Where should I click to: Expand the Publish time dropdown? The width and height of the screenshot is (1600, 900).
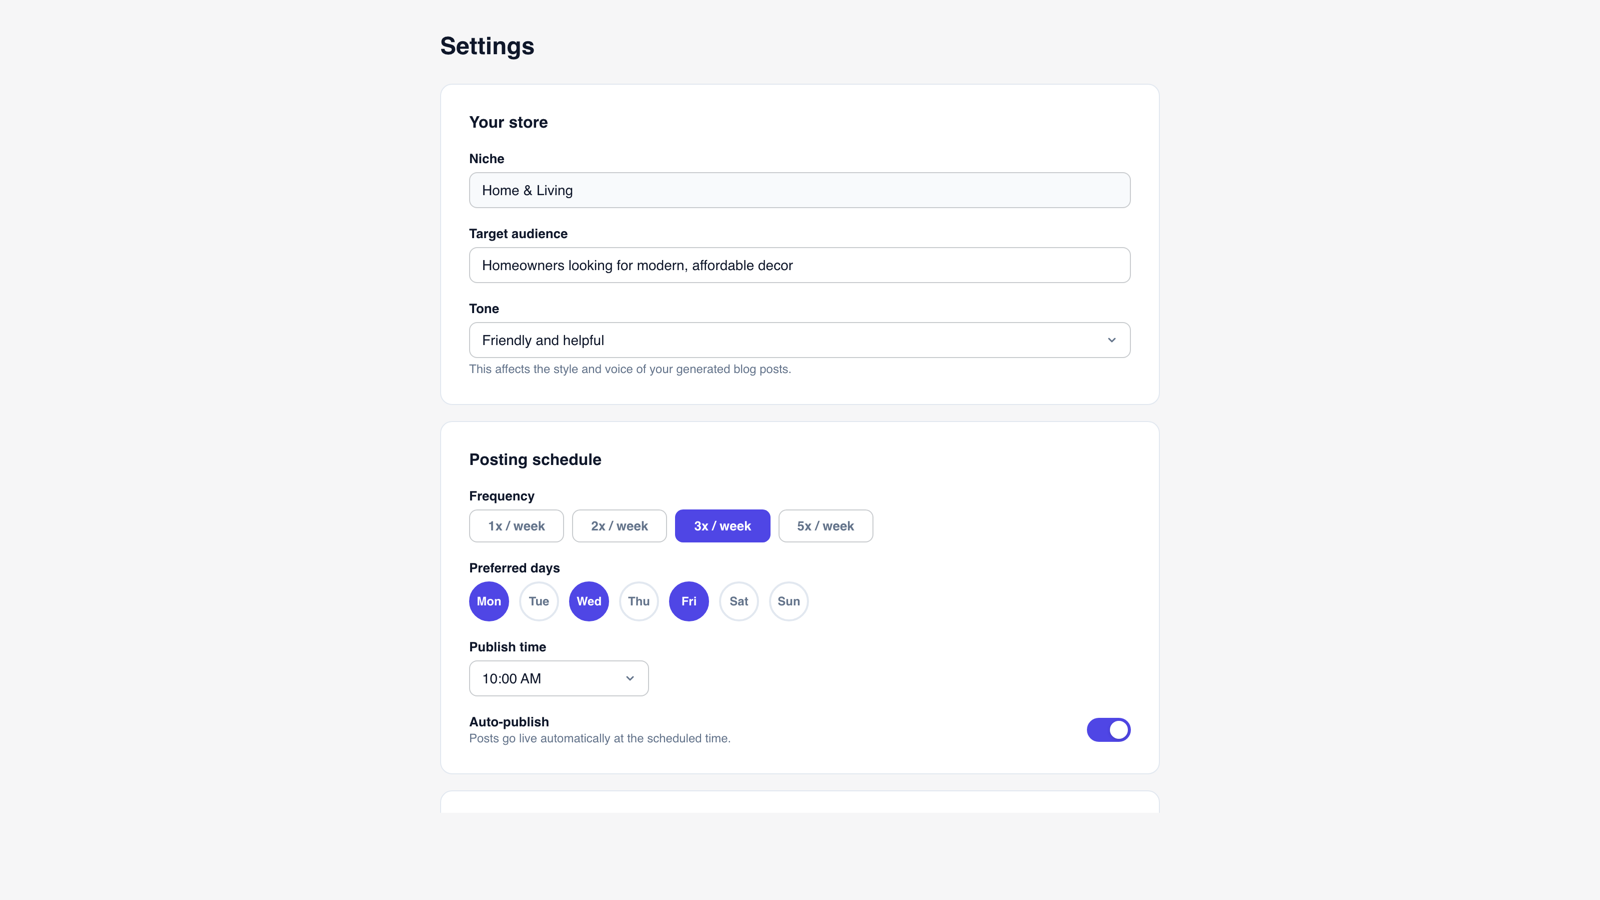(558, 678)
